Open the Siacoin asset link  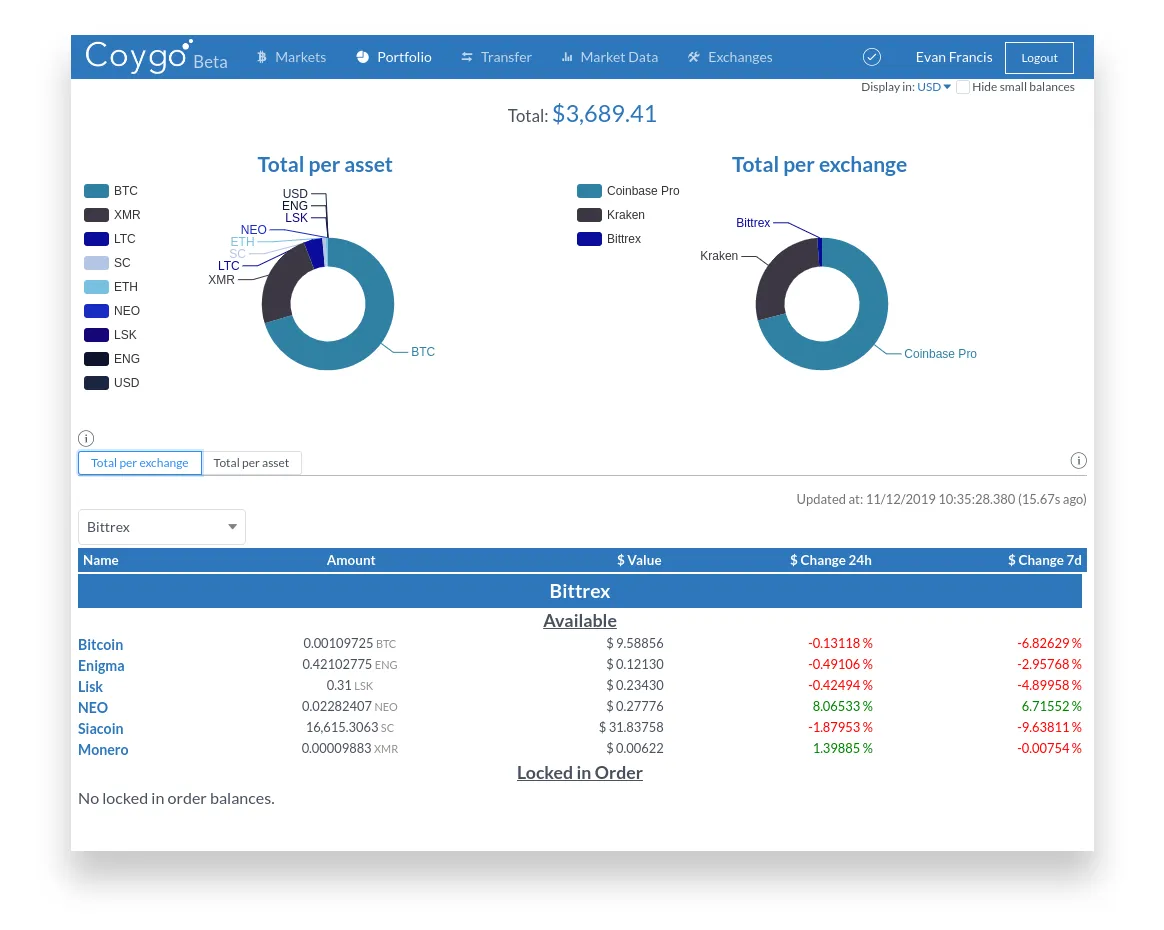[101, 729]
